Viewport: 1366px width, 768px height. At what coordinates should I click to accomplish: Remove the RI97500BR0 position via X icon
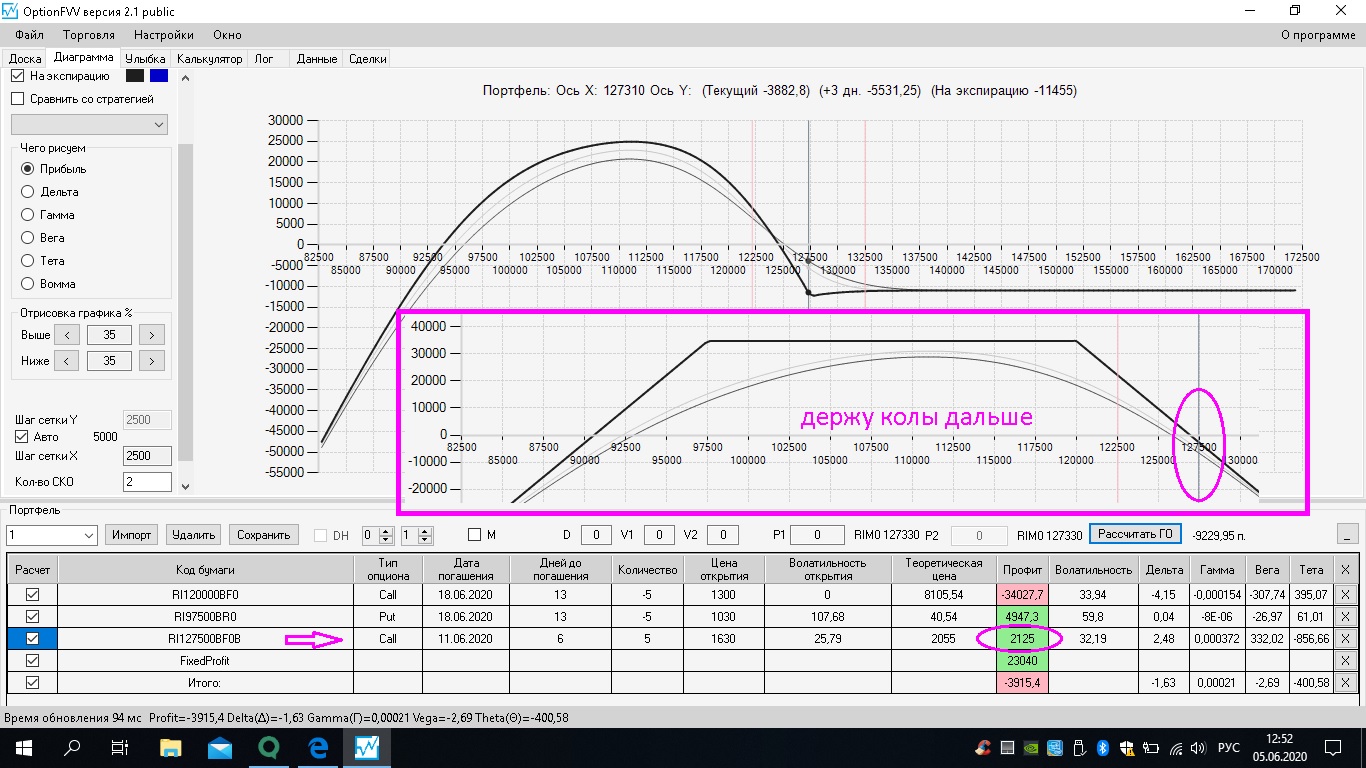[1345, 616]
